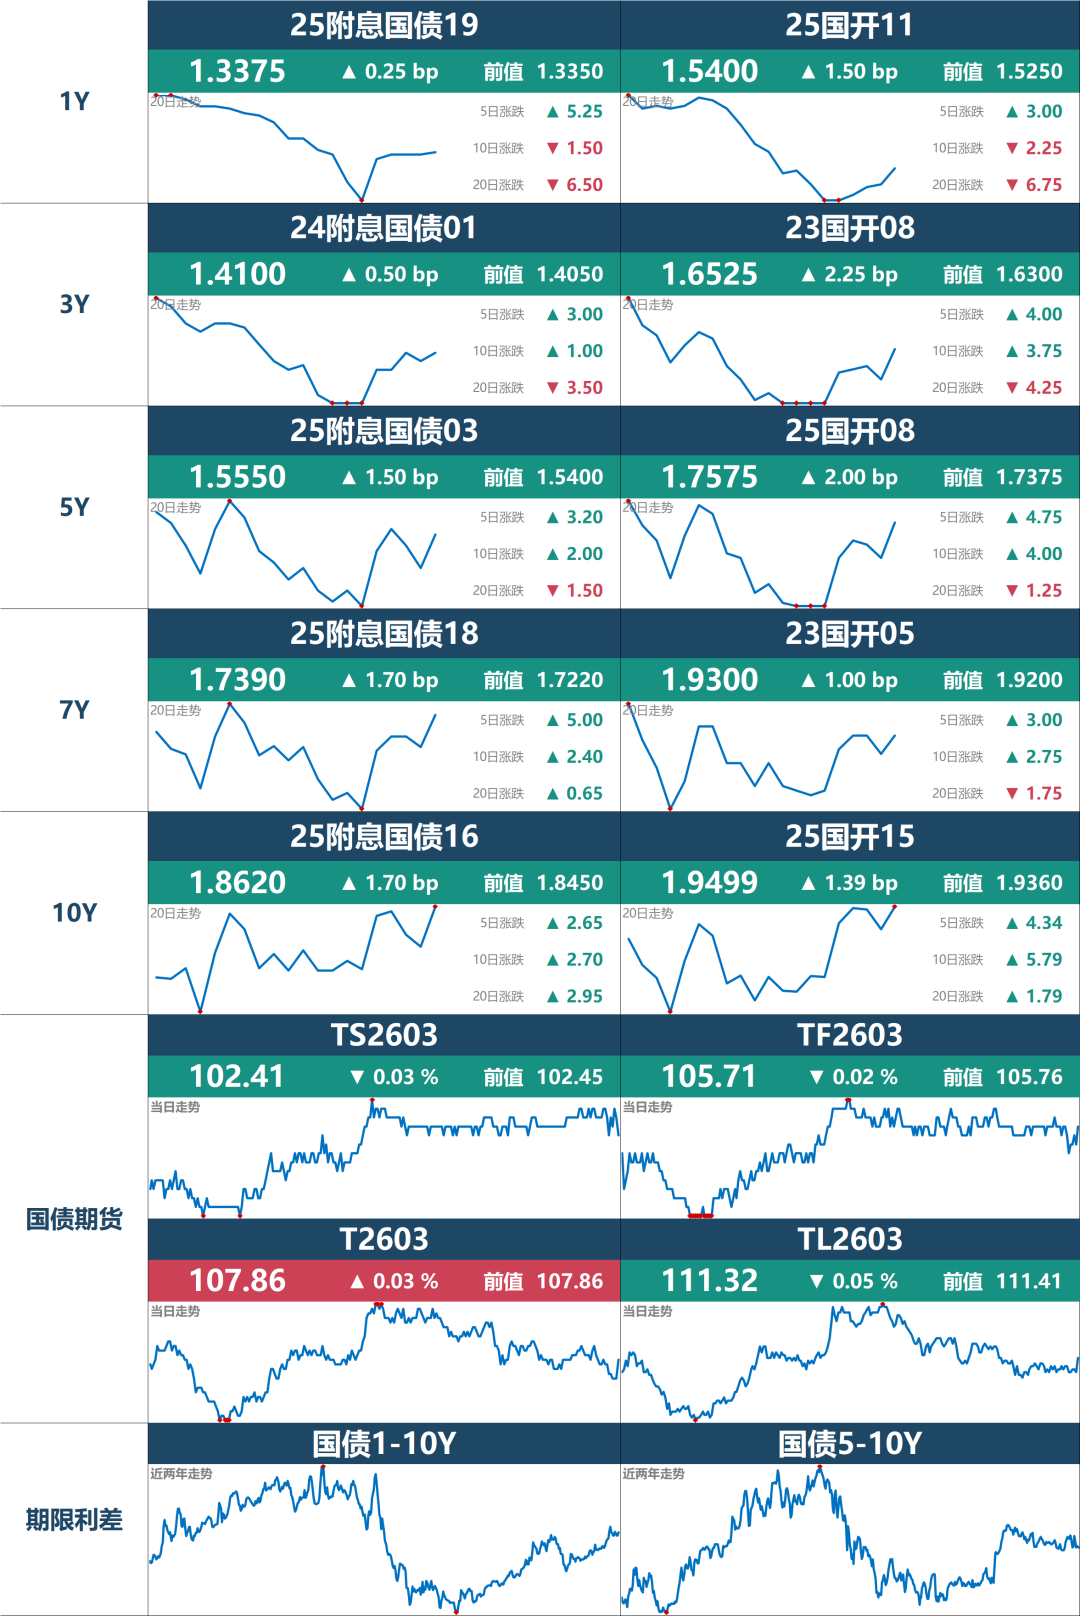This screenshot has width=1080, height=1616.
Task: Open the 23国开05 bond header
Action: (849, 634)
